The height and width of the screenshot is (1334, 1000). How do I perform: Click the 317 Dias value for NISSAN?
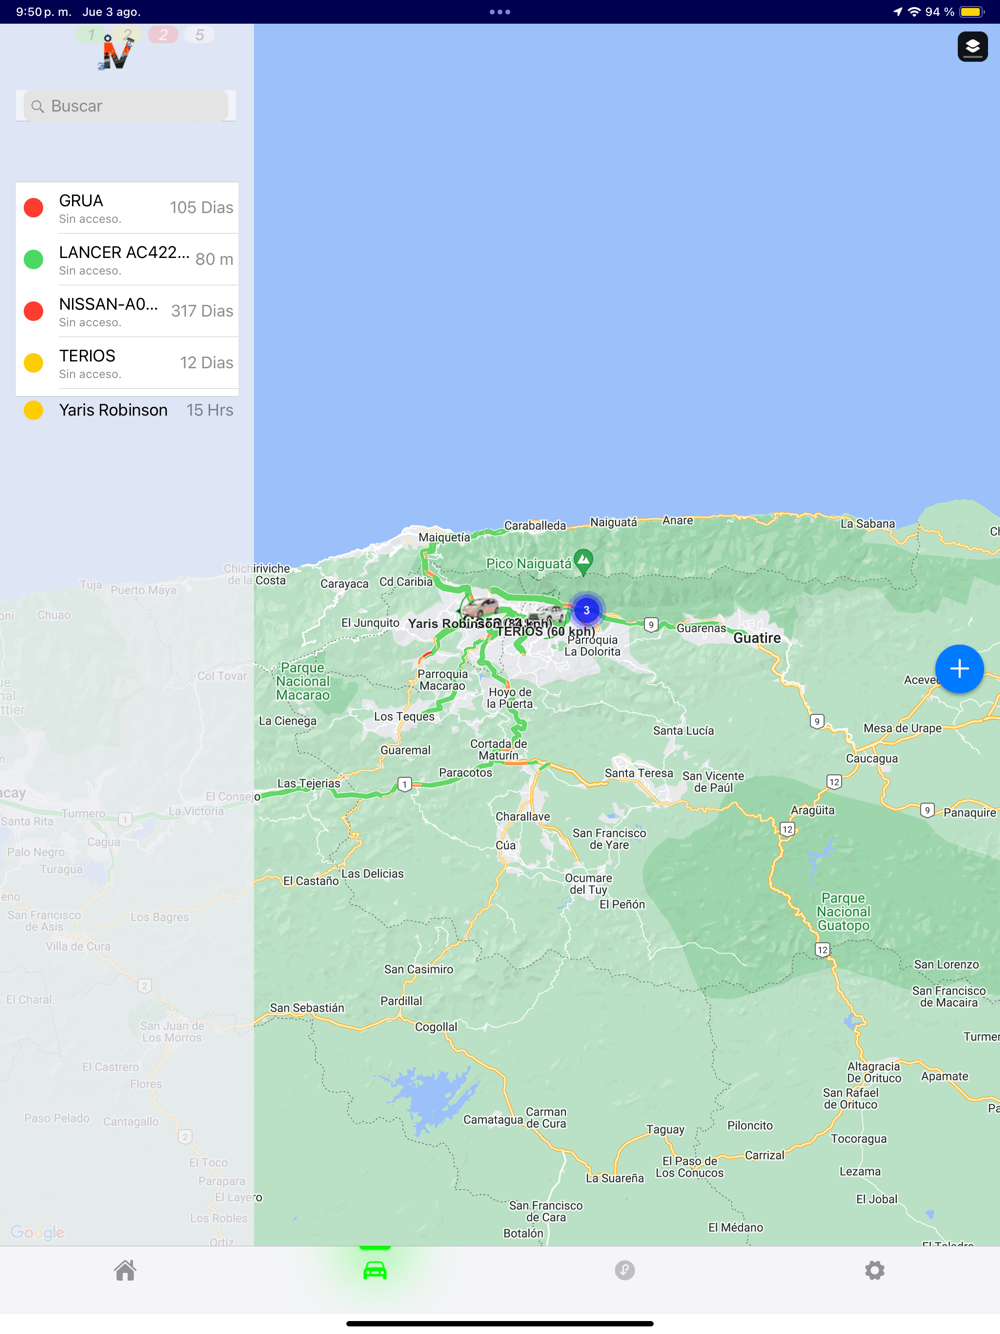(x=202, y=311)
